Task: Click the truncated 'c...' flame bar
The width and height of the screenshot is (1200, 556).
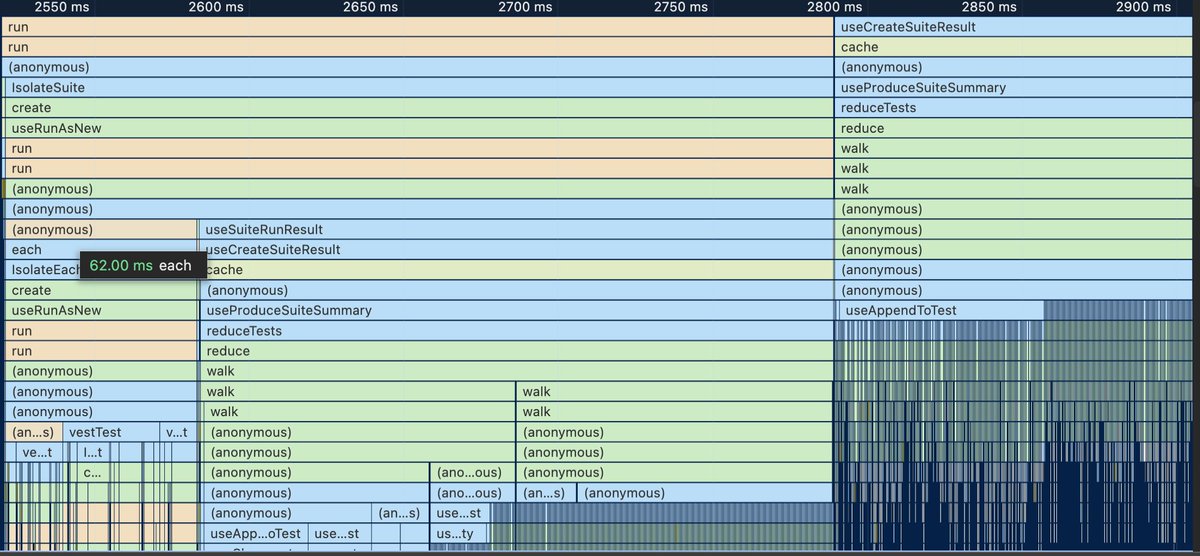Action: click(91, 472)
